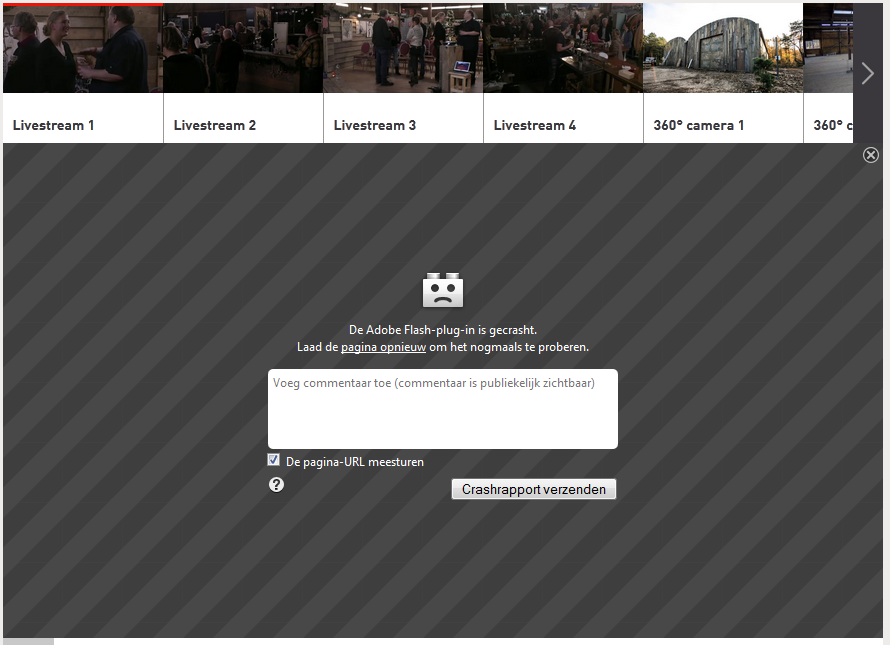
Task: Select the 360° camera 1 label tab
Action: [723, 118]
